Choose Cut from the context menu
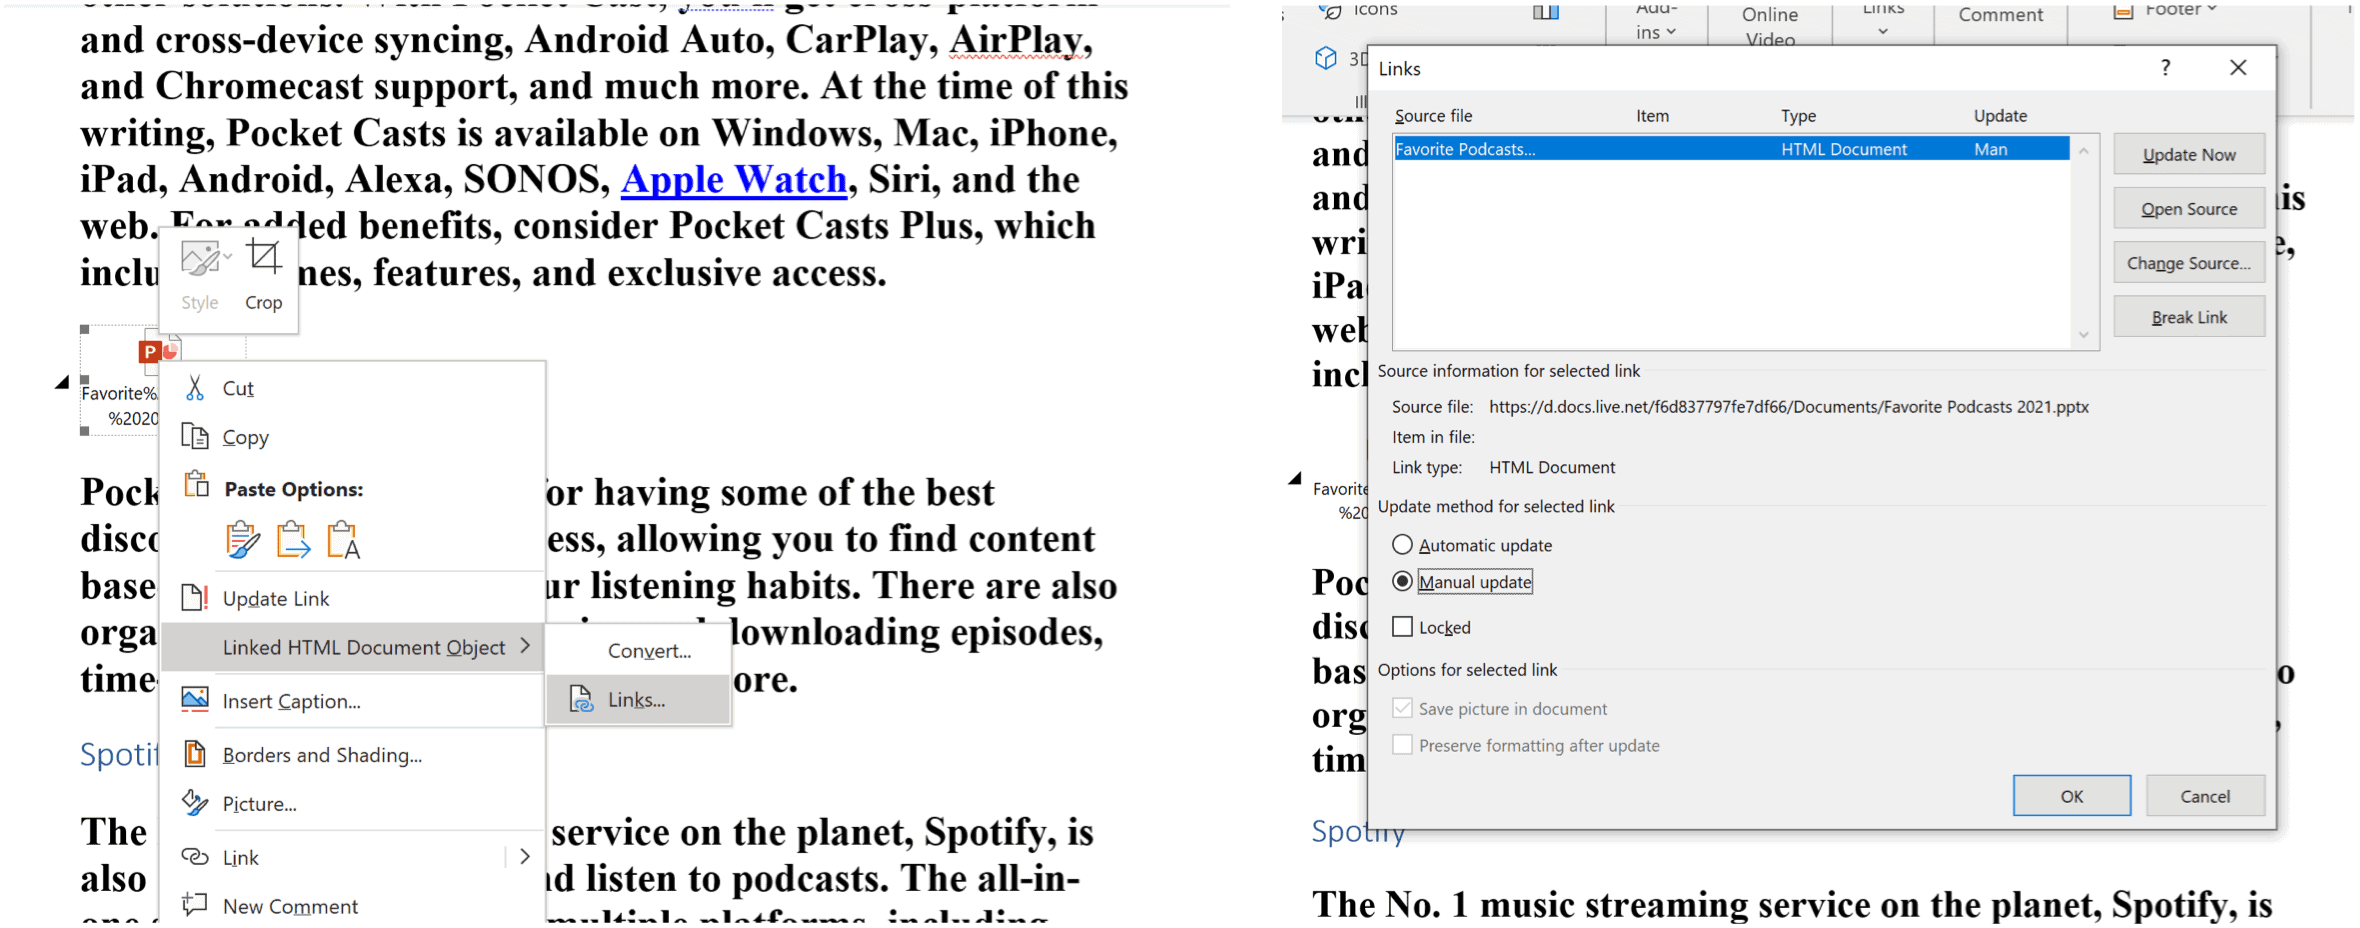 238,388
